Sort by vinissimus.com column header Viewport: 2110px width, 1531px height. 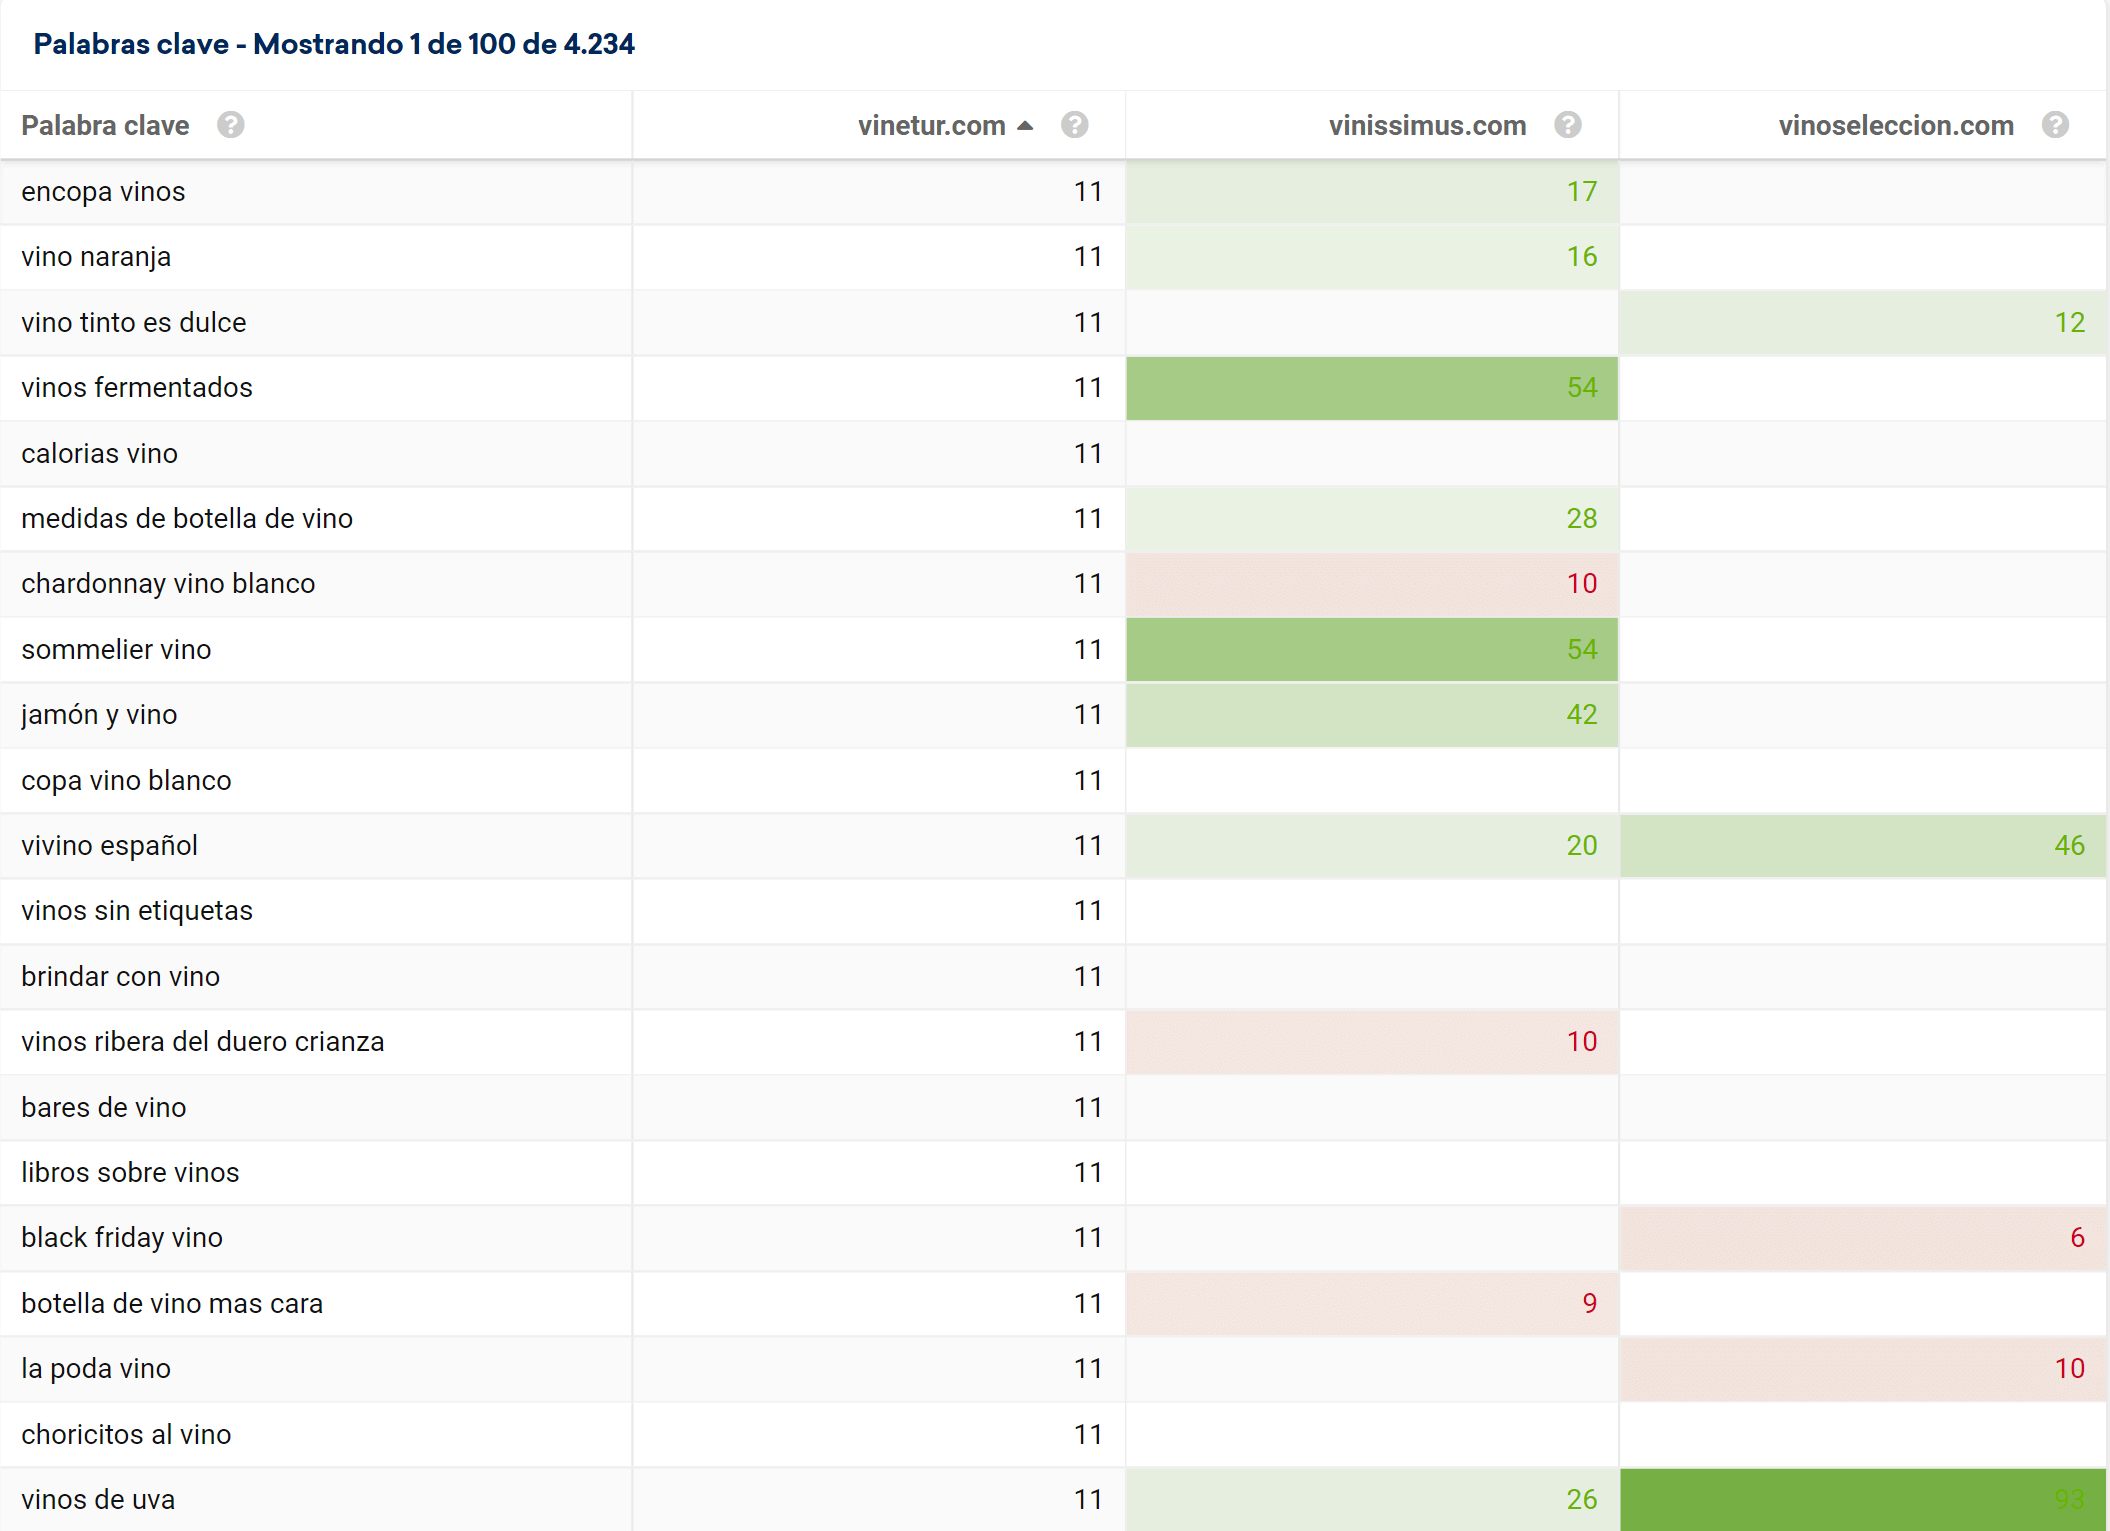[1427, 125]
